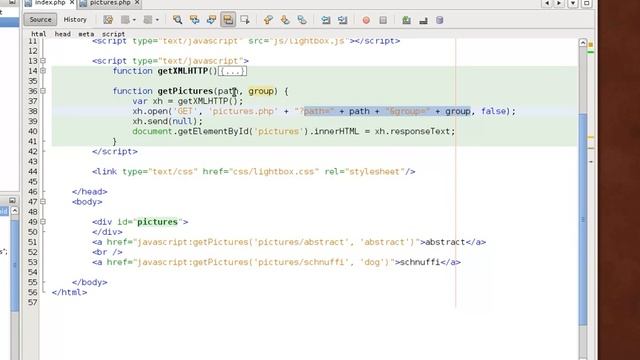Viewport: 640px width, 360px height.
Task: Switch to Source view
Action: click(x=40, y=20)
